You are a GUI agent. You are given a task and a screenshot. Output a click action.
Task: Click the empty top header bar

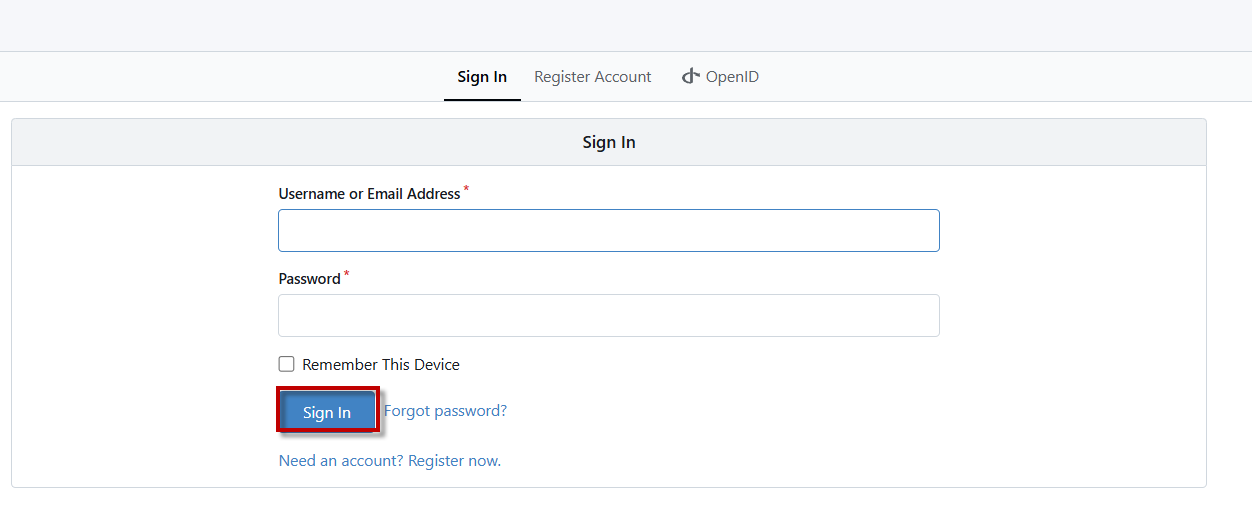(626, 25)
